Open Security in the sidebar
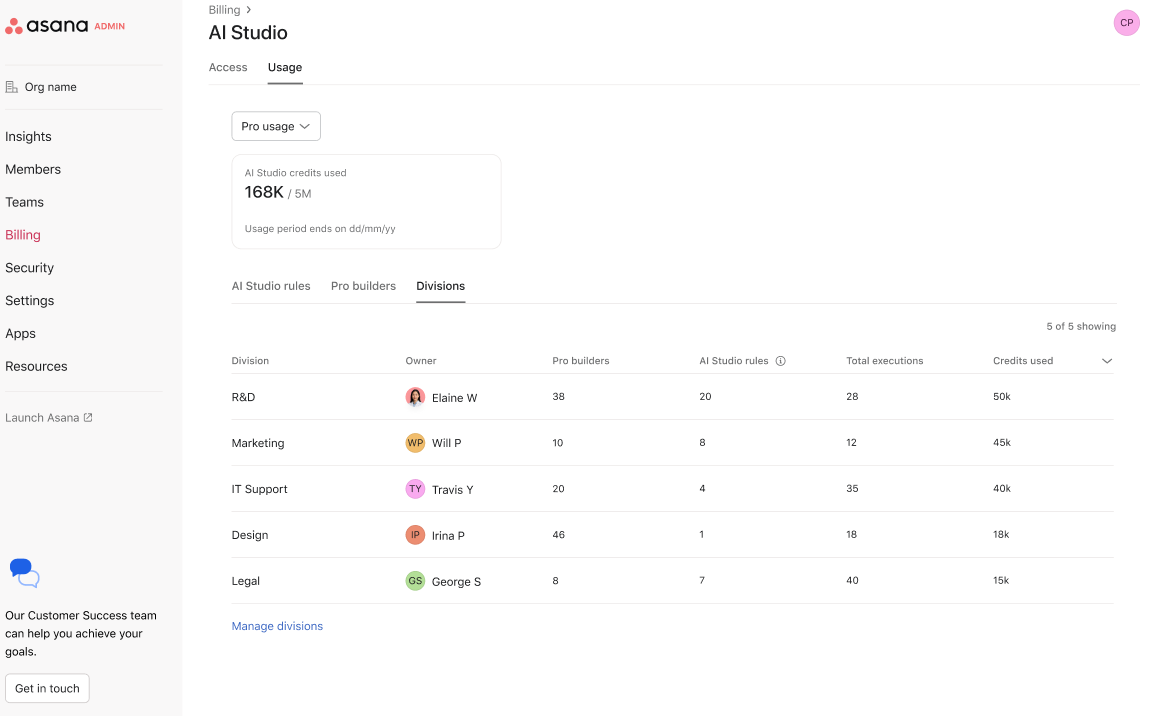1157x716 pixels. click(30, 268)
